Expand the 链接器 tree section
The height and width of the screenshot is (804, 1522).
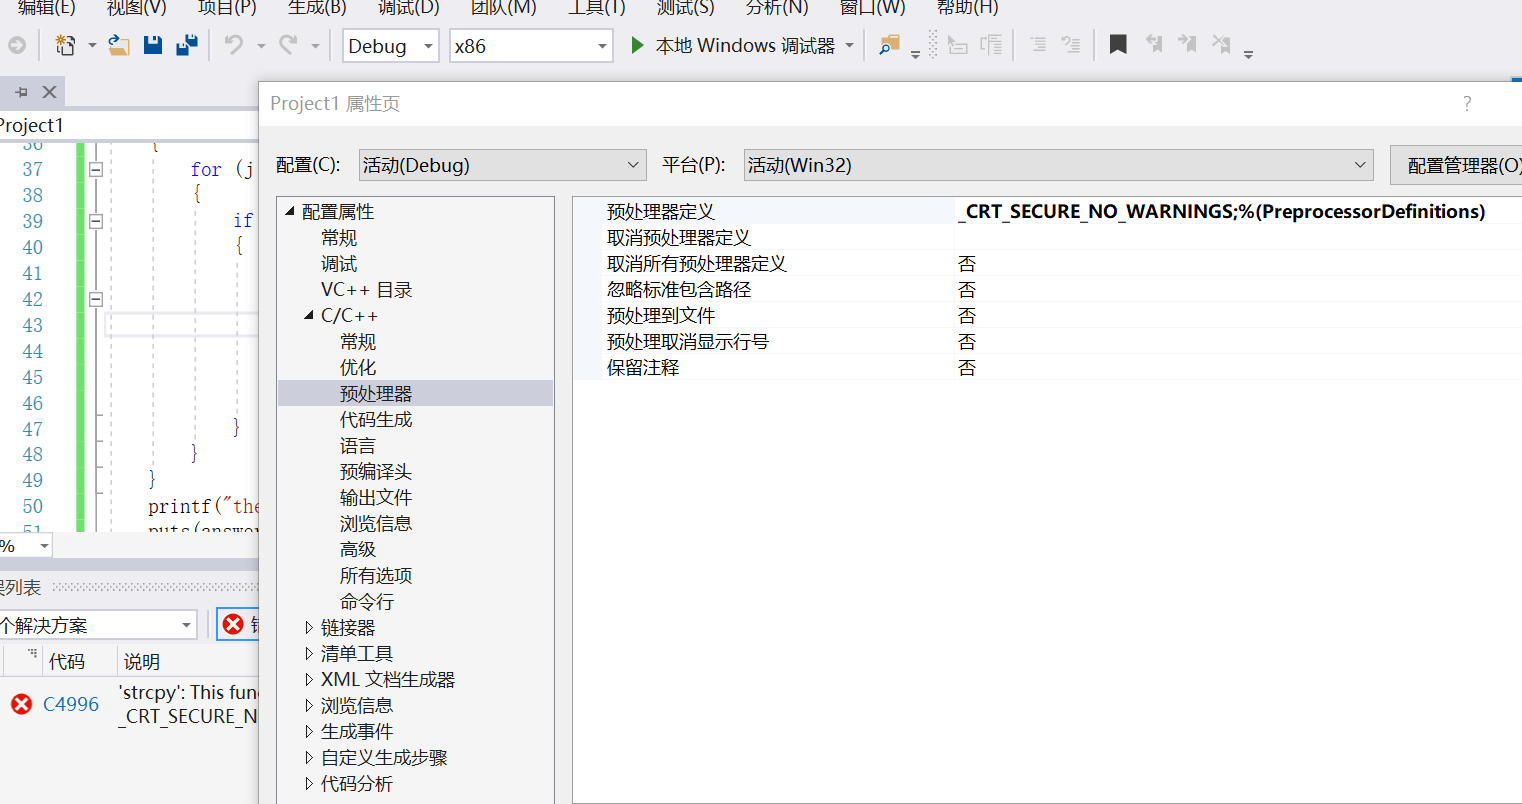tap(308, 627)
